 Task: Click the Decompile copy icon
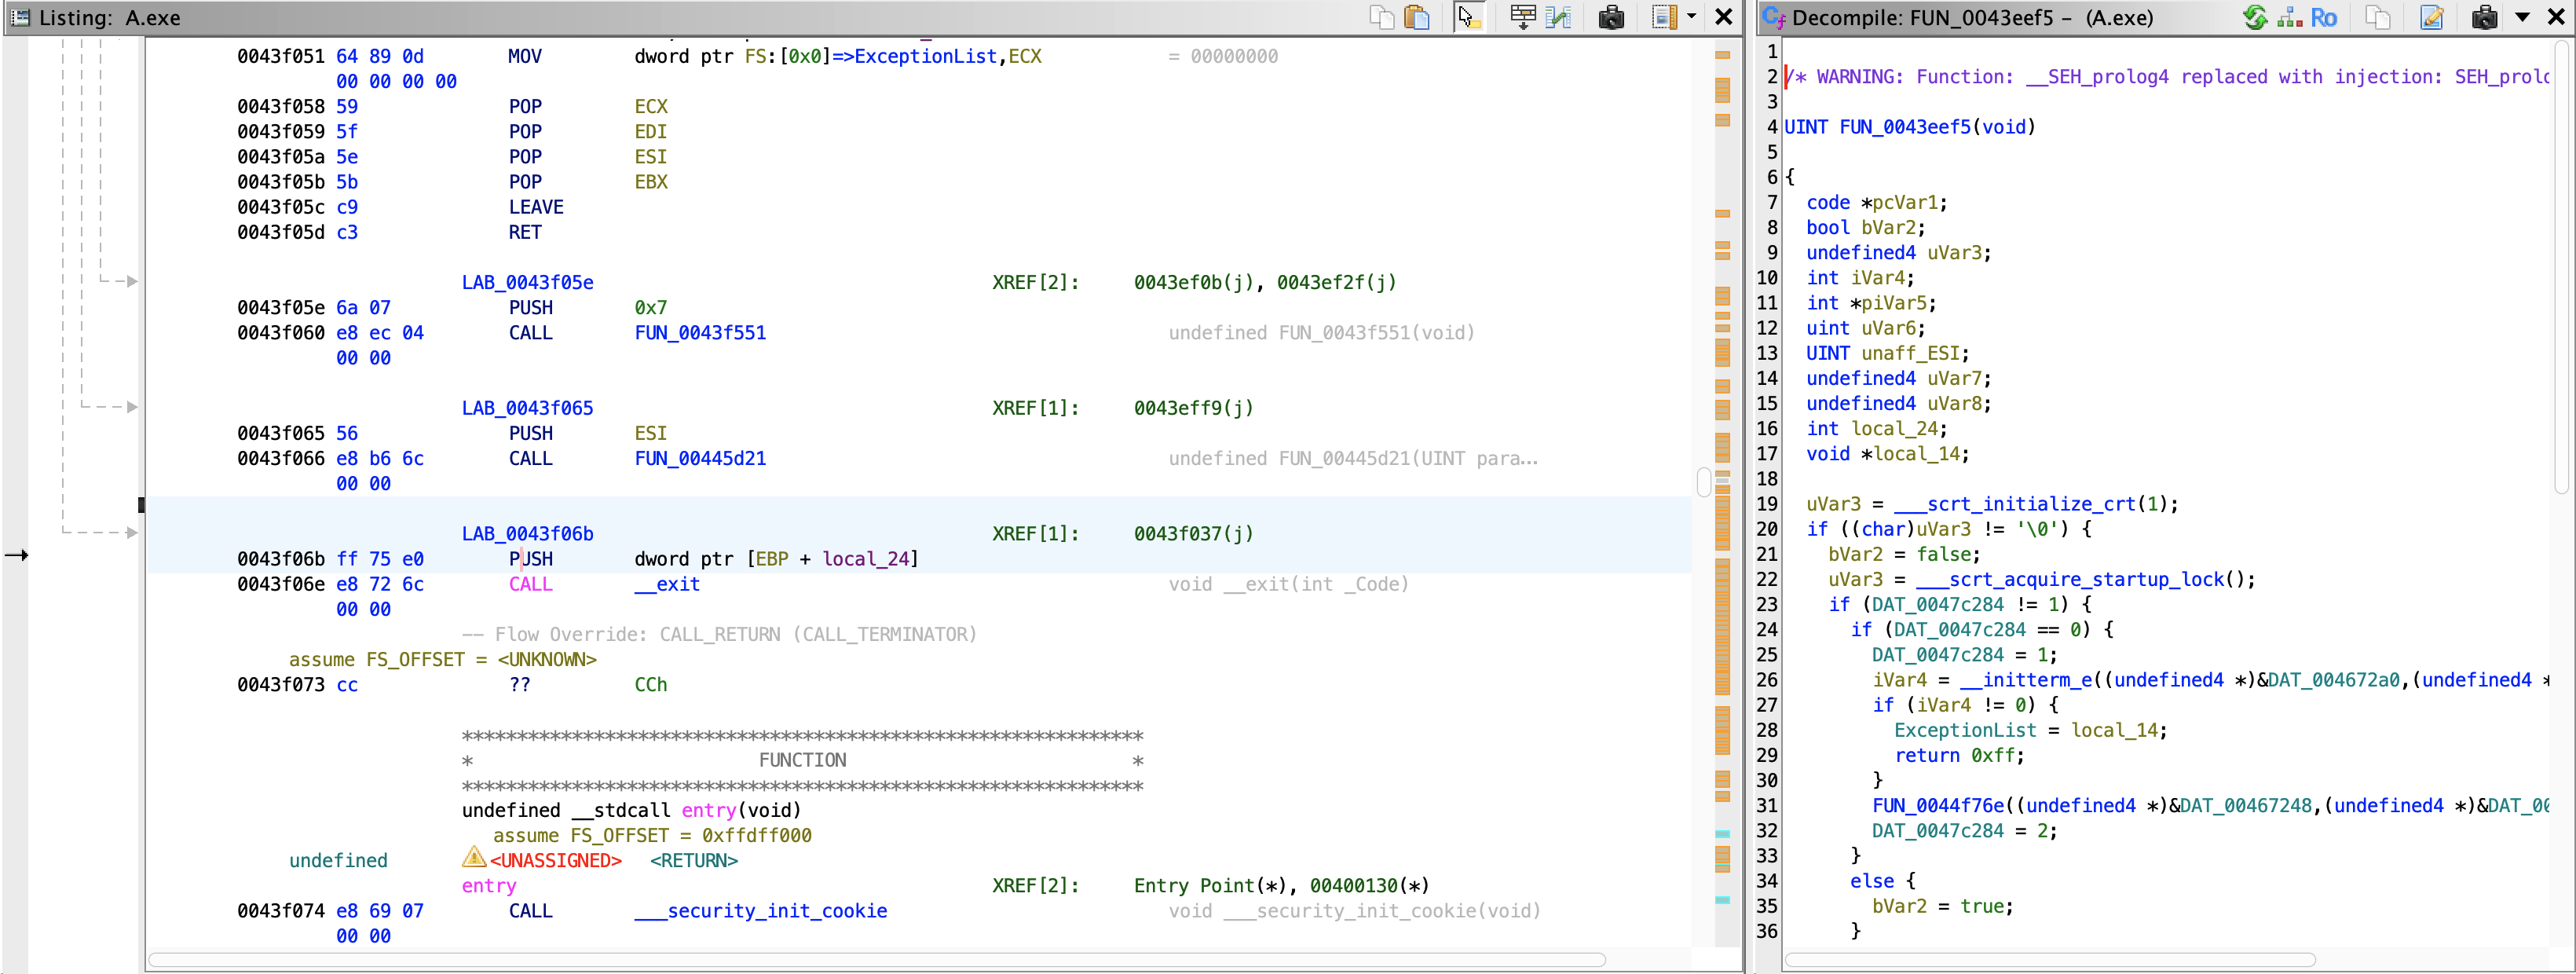(x=2378, y=17)
